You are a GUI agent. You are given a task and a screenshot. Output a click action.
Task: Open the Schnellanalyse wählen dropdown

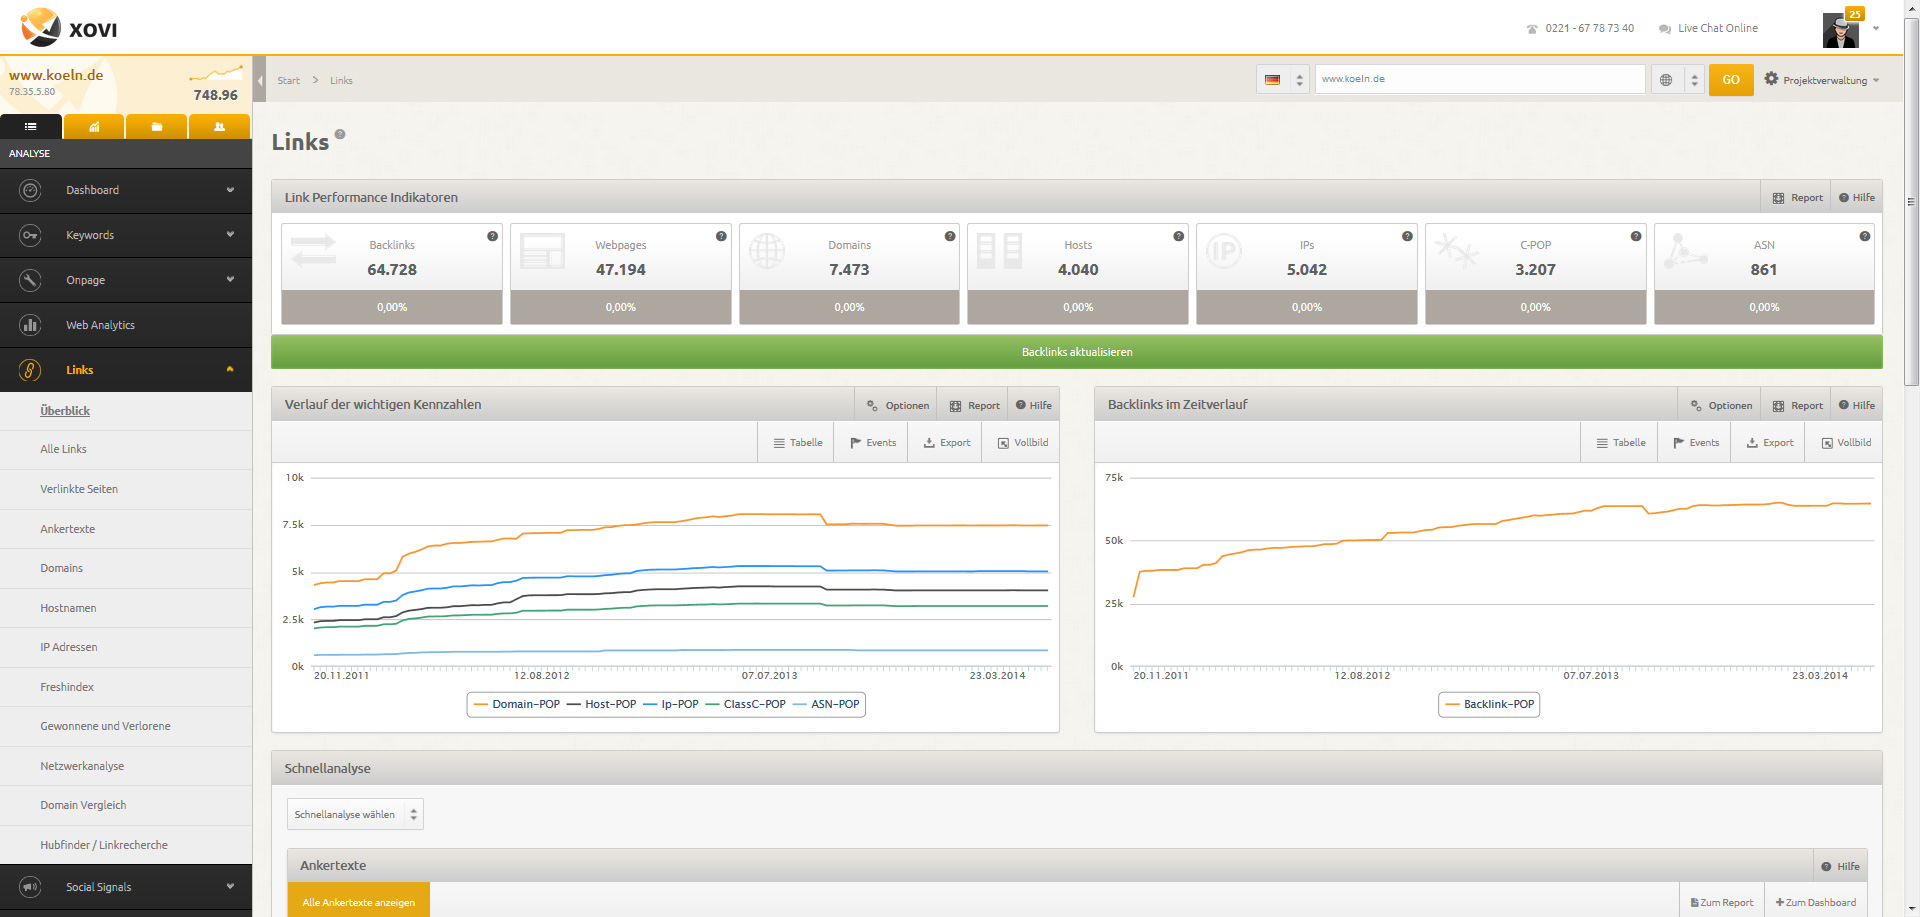coord(355,814)
